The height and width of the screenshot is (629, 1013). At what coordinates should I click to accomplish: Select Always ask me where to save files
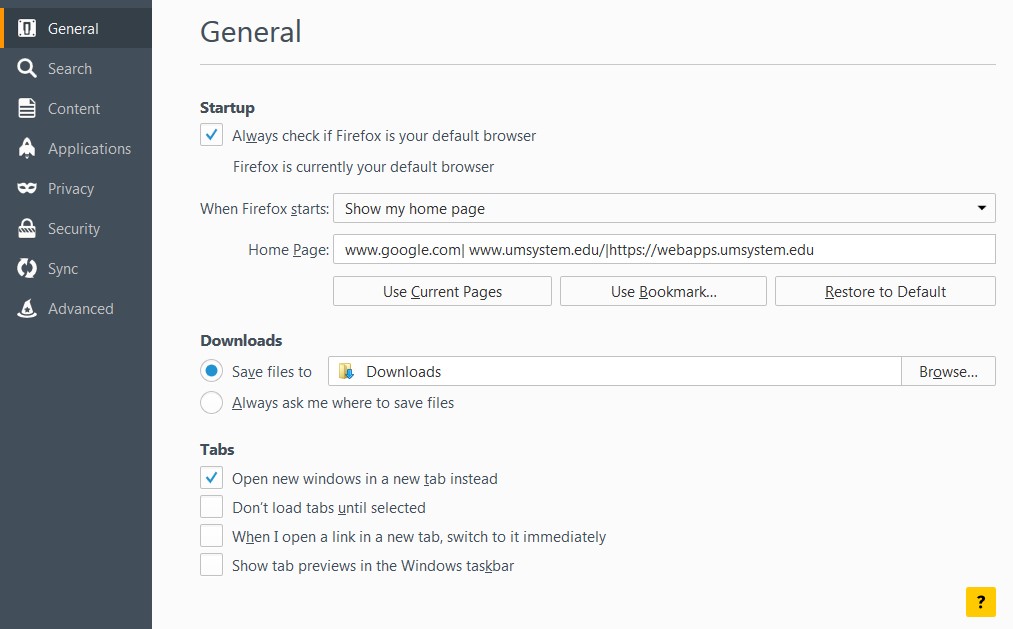coord(211,402)
